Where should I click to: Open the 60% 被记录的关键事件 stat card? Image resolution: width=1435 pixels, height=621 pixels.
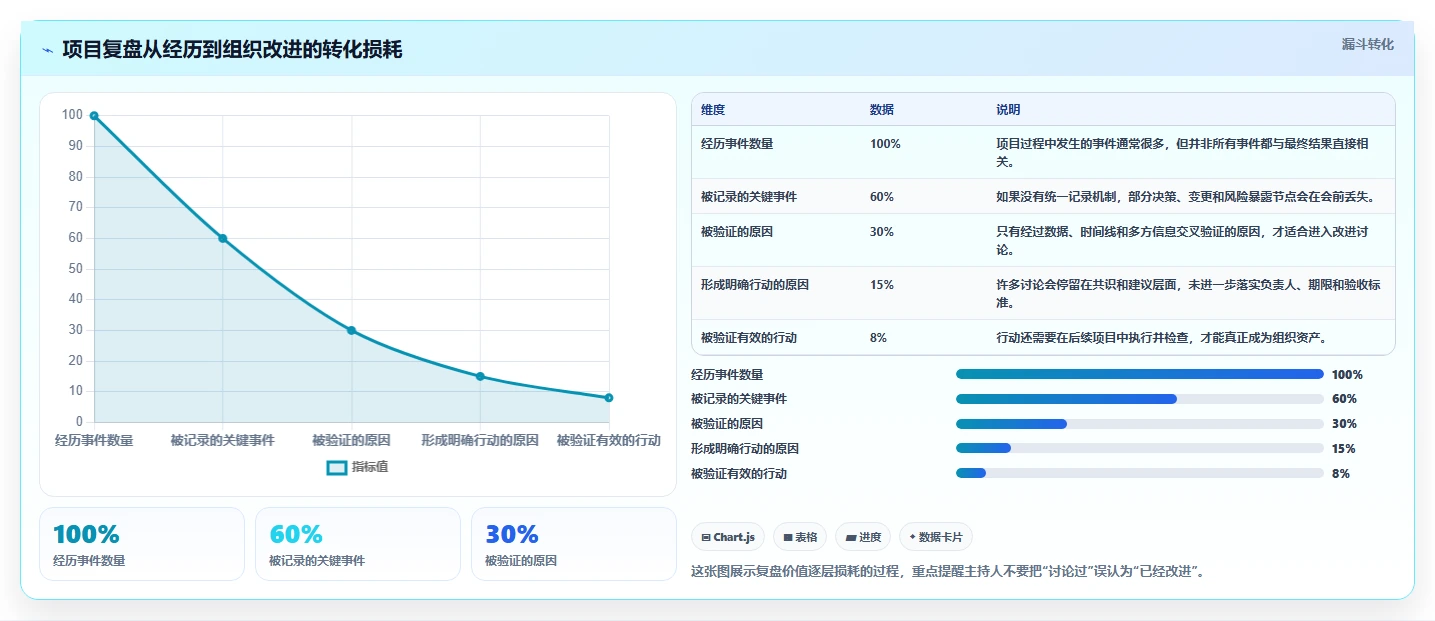[358, 544]
